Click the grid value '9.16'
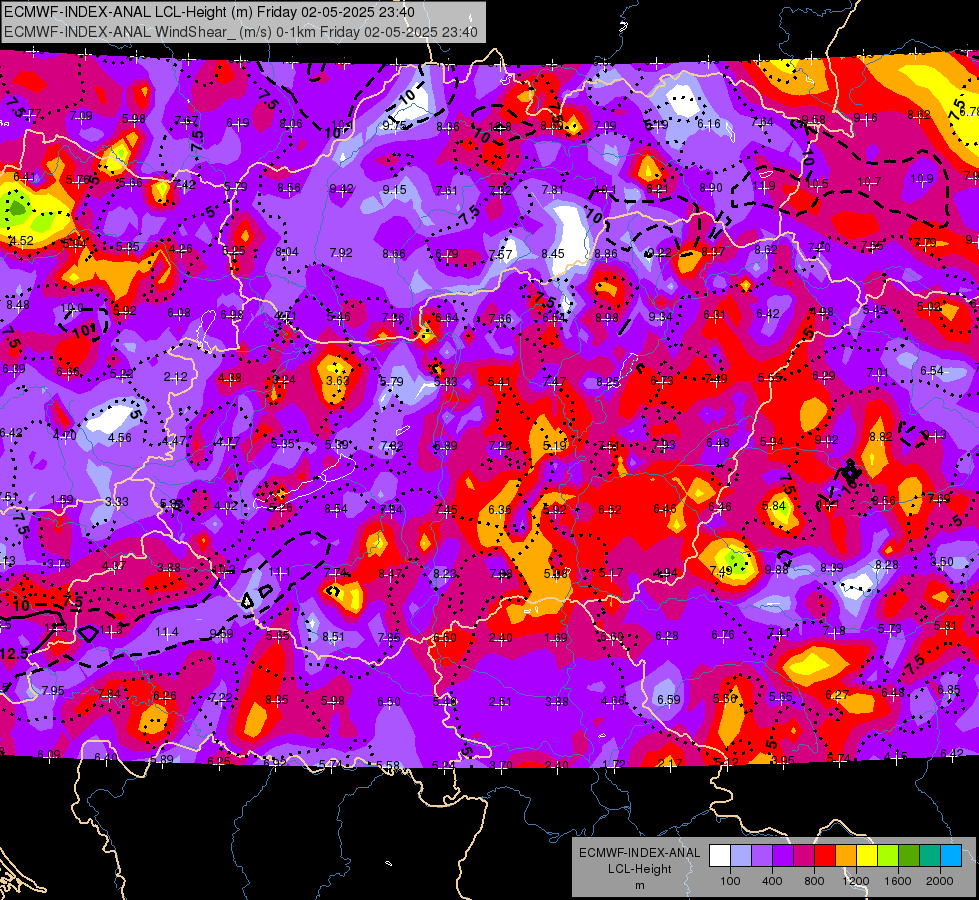The height and width of the screenshot is (900, 979). point(865,117)
